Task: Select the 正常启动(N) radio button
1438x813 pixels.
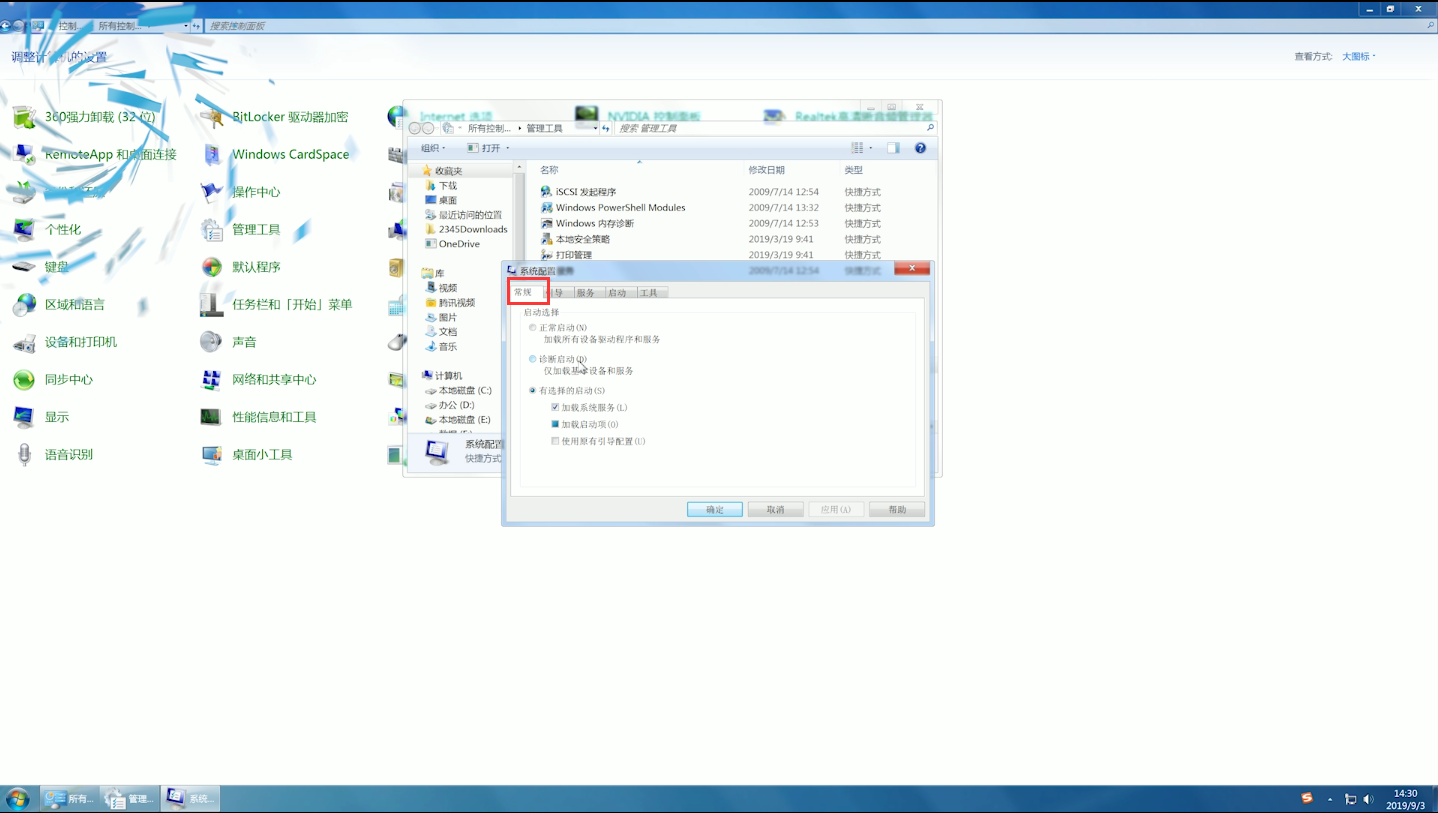Action: (532, 328)
